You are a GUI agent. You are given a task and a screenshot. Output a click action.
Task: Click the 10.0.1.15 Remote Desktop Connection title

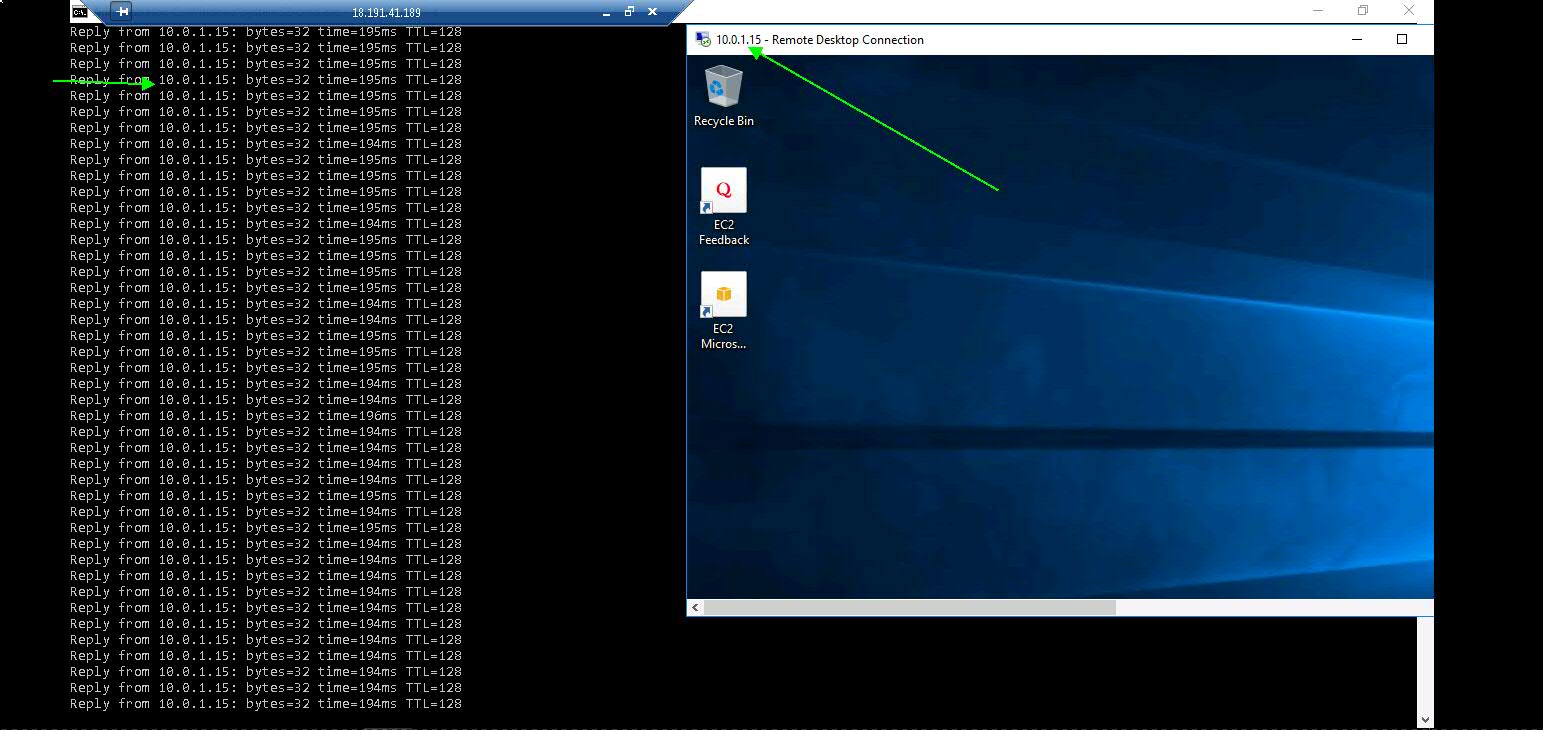[820, 40]
